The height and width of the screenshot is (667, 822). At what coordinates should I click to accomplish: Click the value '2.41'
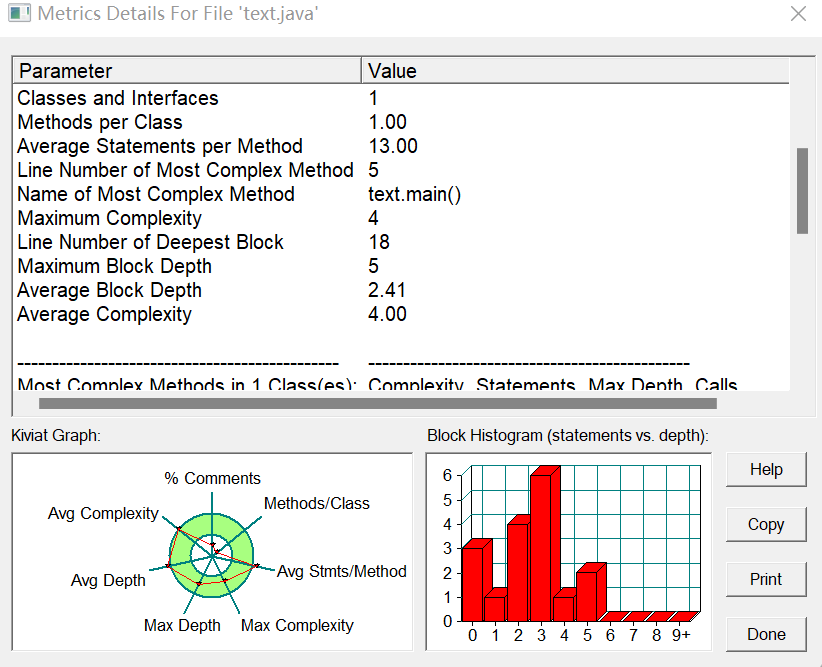[387, 291]
